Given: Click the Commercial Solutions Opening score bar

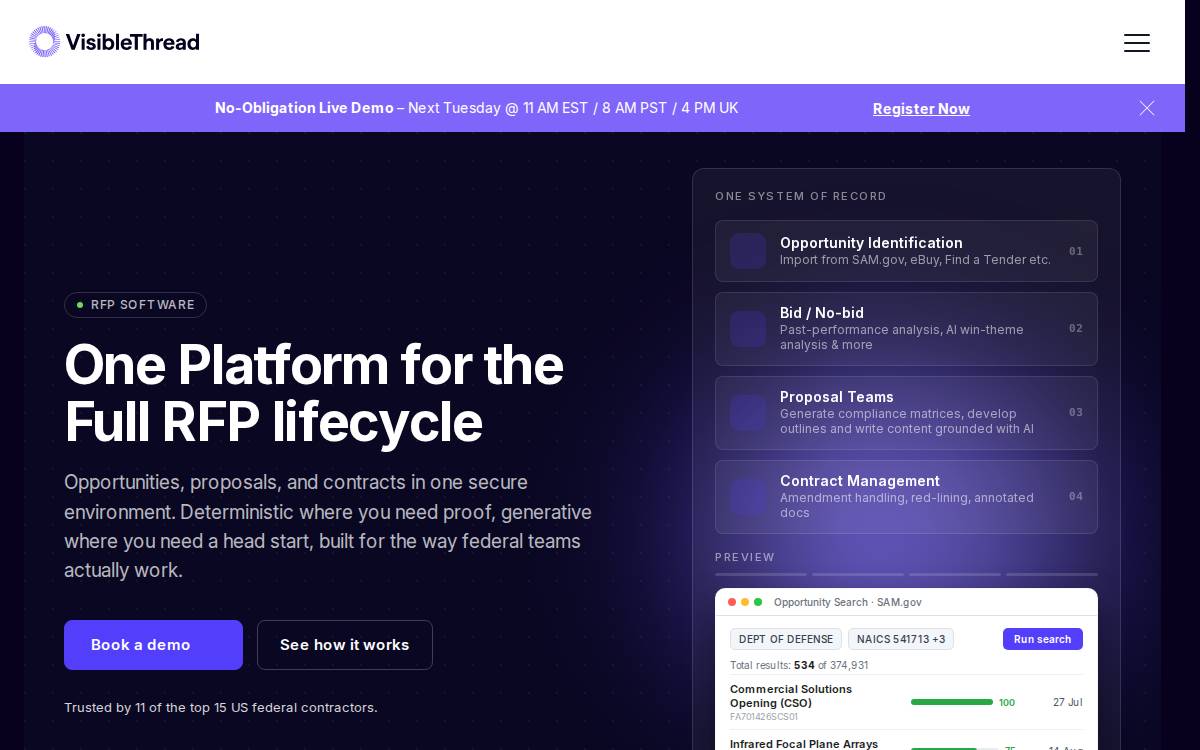Looking at the screenshot, I should coord(952,702).
